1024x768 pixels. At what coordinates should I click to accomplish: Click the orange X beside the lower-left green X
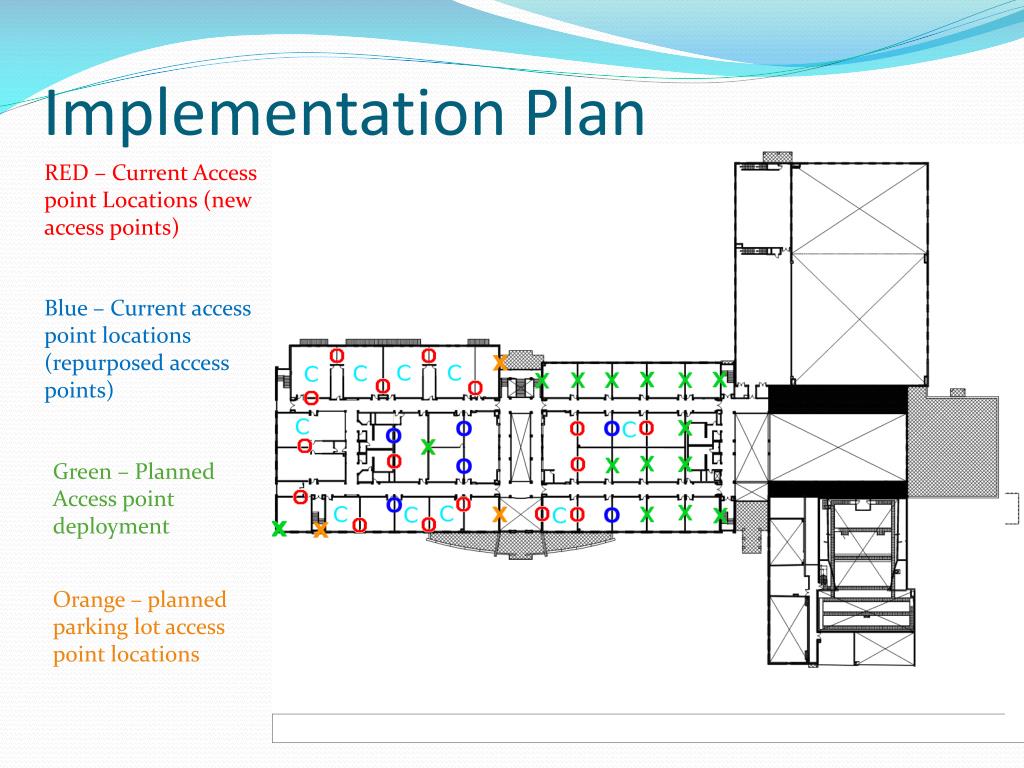pyautogui.click(x=320, y=529)
